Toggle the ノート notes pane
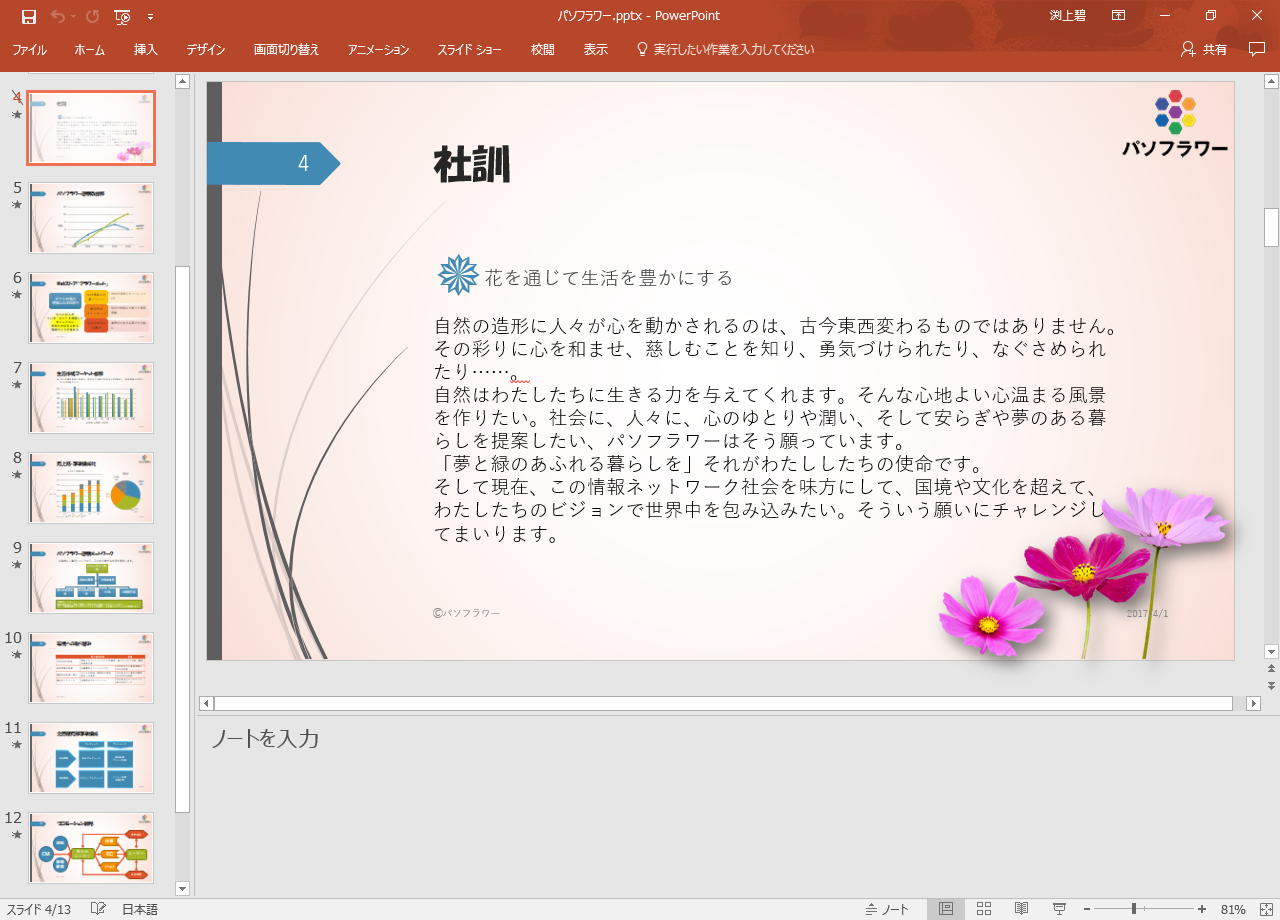The image size is (1280, 920). 888,909
